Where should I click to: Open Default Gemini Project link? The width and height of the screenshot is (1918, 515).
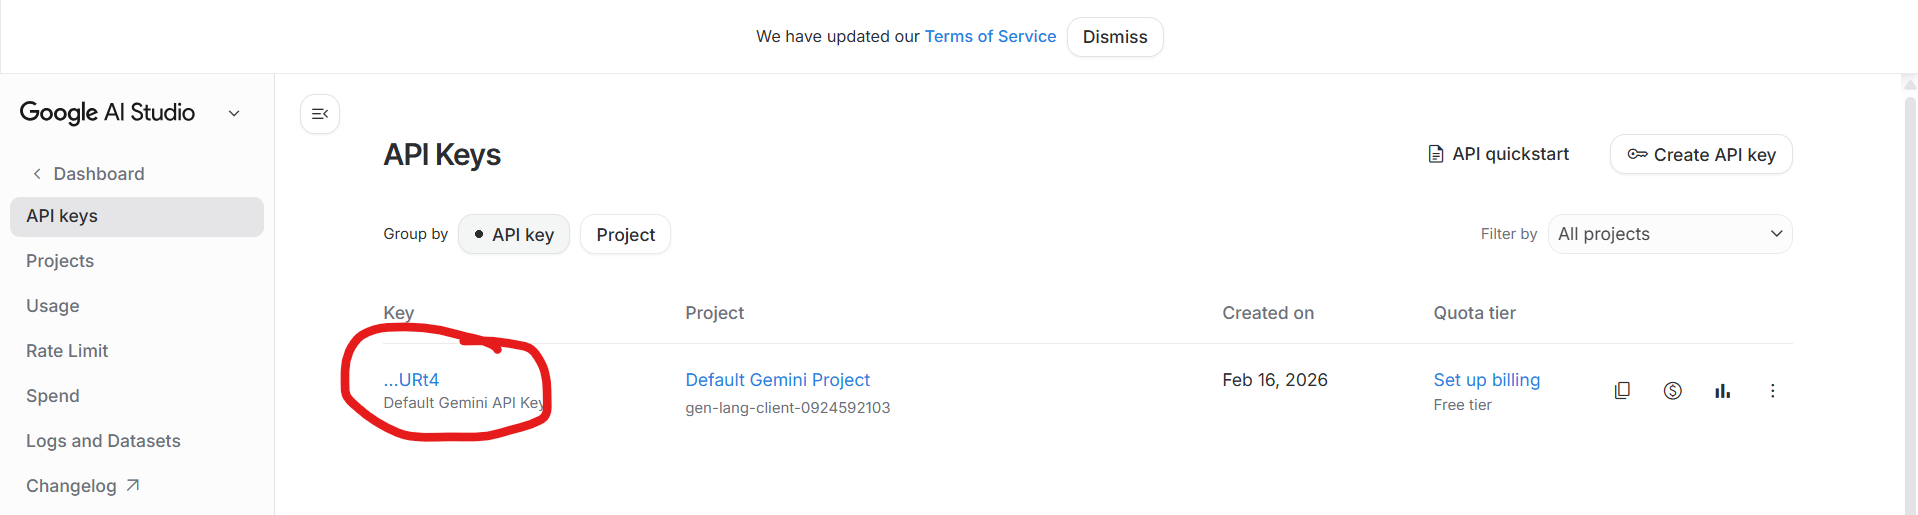[777, 380]
